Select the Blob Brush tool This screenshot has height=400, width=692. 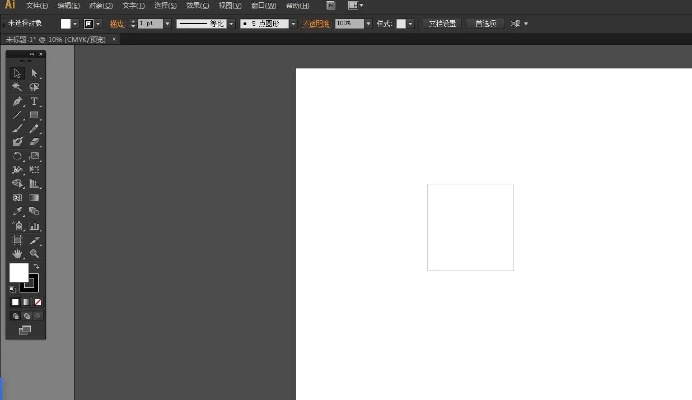pyautogui.click(x=17, y=142)
